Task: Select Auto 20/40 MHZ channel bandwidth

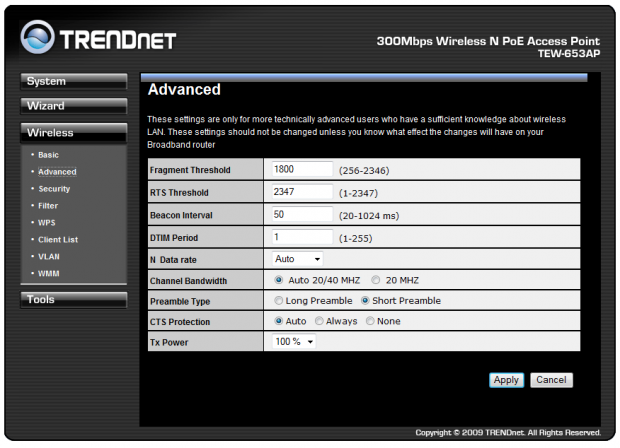Action: tap(279, 280)
